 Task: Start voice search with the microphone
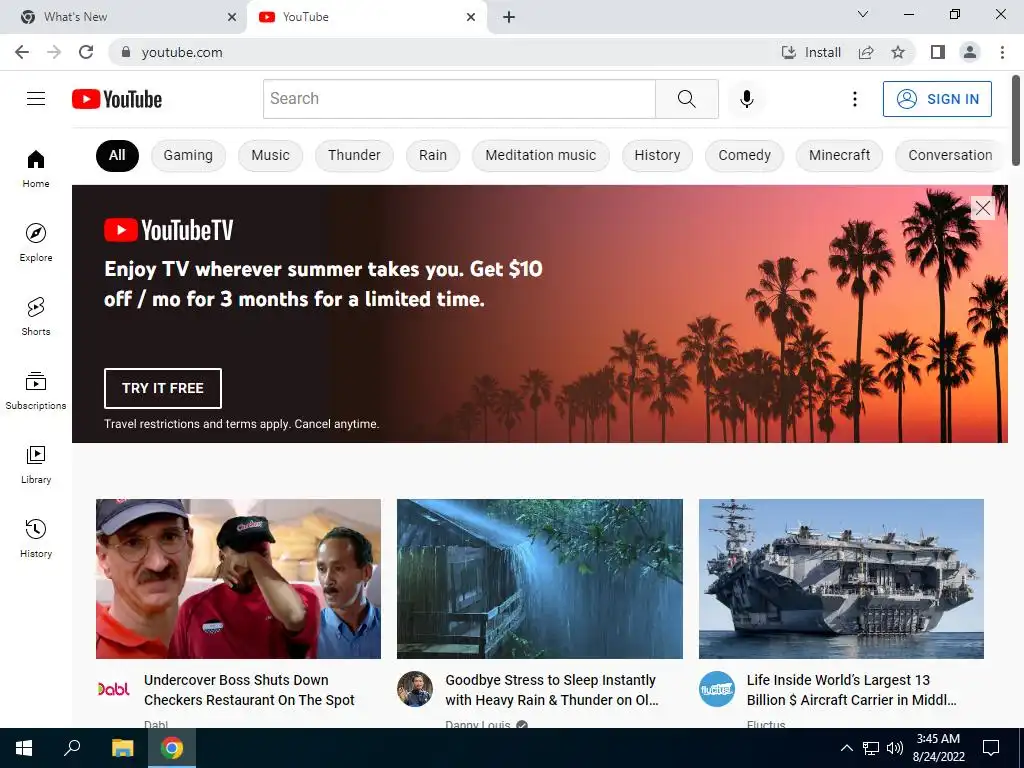pyautogui.click(x=746, y=99)
